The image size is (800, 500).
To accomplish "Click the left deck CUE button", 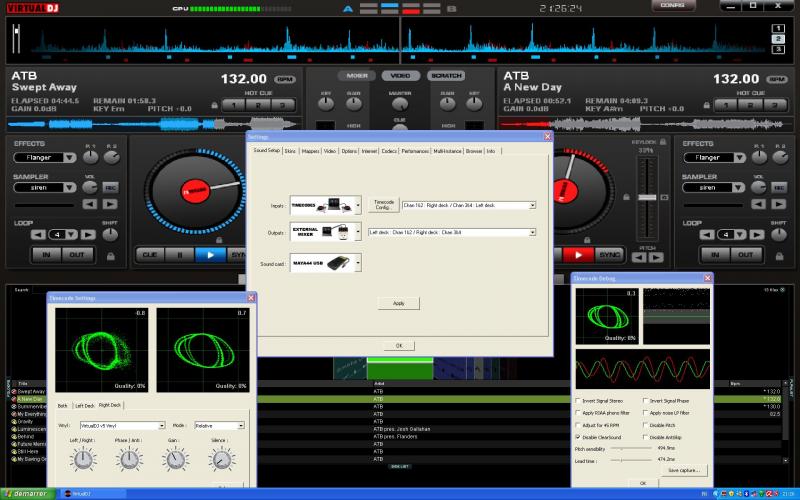I will (150, 255).
